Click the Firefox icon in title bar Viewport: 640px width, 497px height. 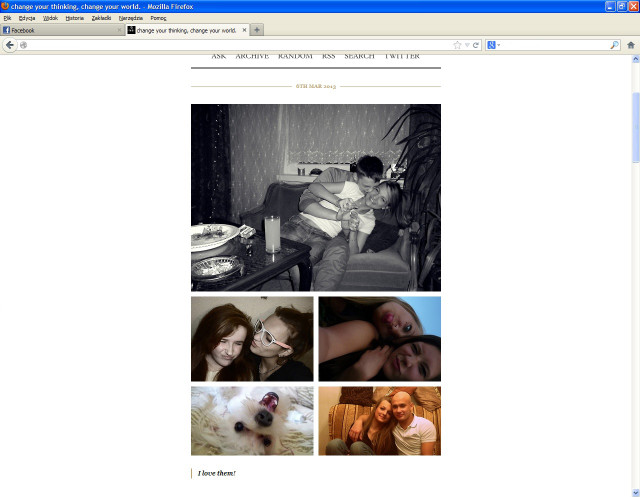point(5,6)
